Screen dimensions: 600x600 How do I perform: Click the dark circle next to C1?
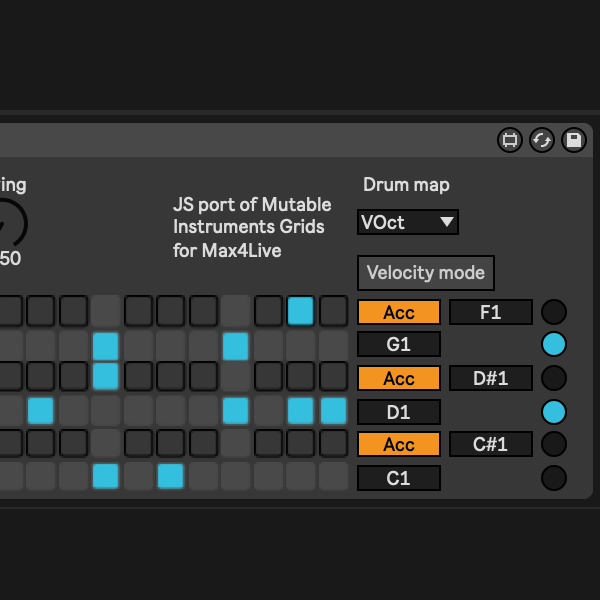coord(554,478)
